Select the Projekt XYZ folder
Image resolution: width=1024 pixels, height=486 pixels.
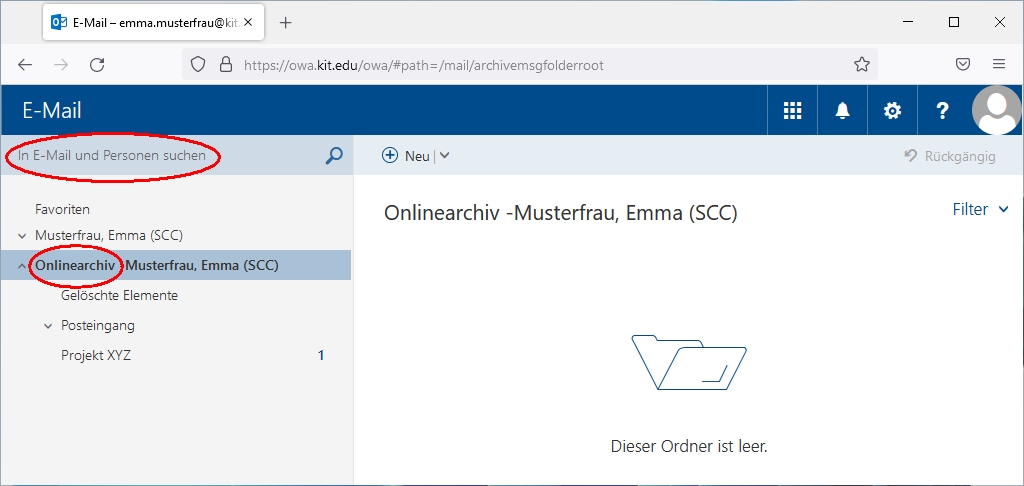click(96, 355)
